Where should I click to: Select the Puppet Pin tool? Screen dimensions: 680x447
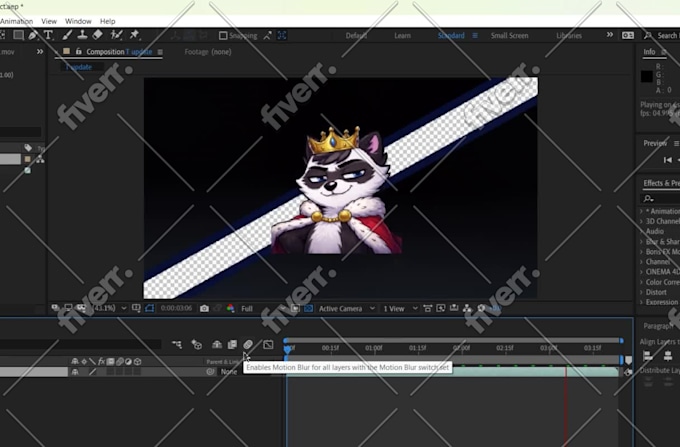pos(134,35)
